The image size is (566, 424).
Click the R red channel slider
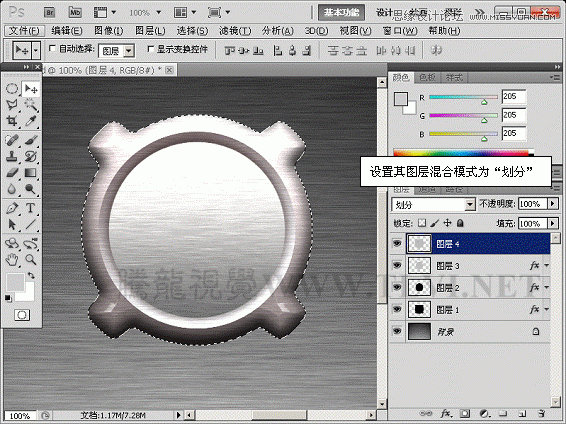463,97
